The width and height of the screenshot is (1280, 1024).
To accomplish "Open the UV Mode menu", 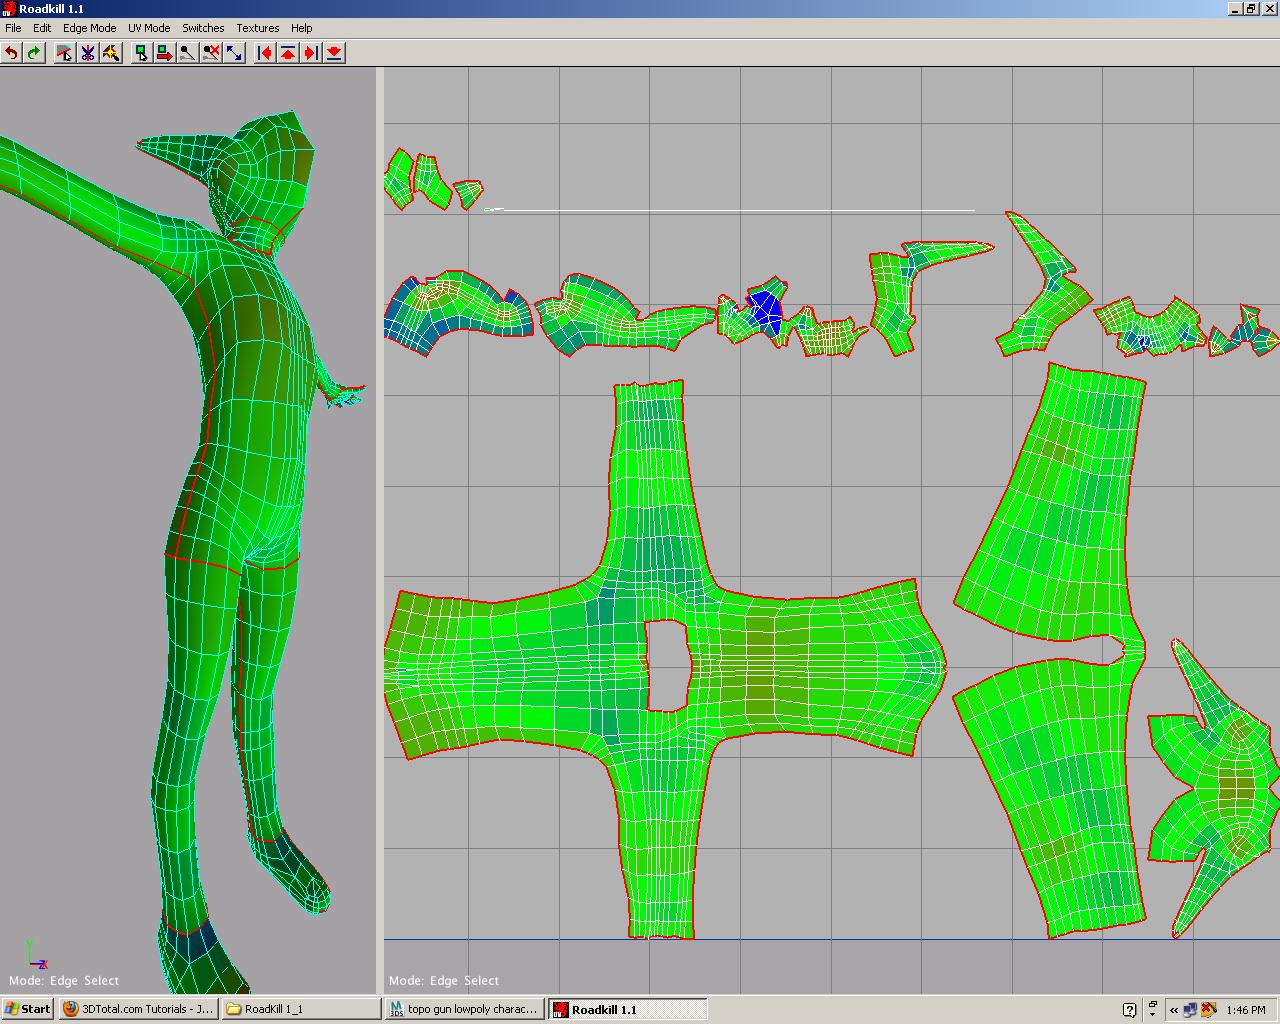I will point(147,28).
